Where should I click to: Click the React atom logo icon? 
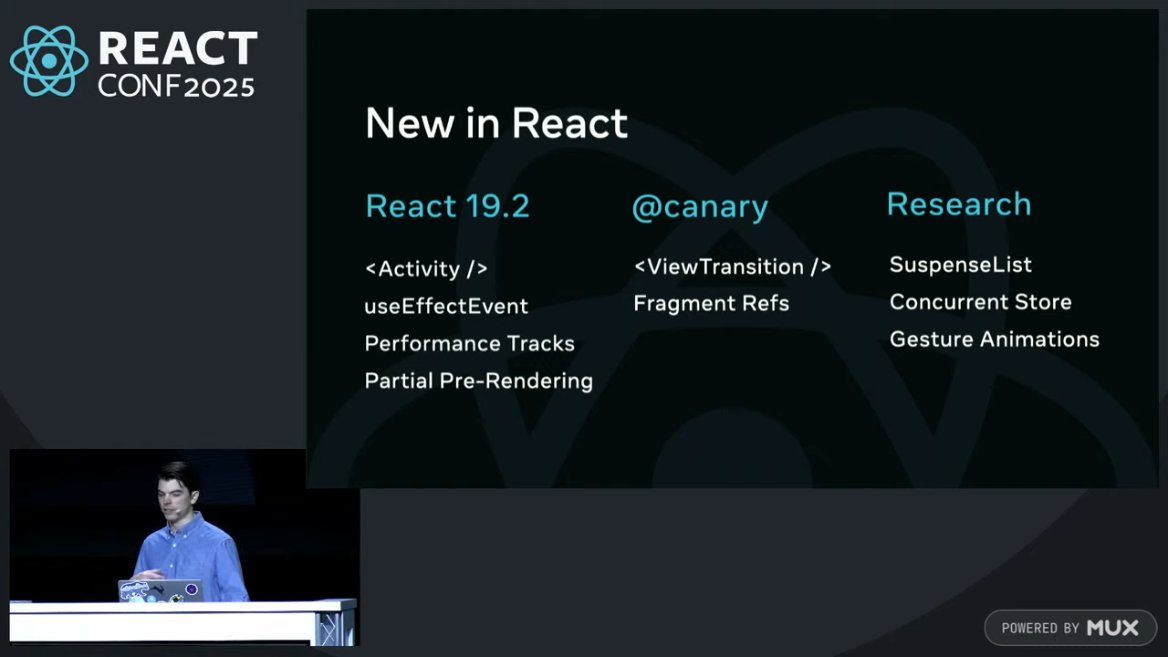(x=49, y=62)
